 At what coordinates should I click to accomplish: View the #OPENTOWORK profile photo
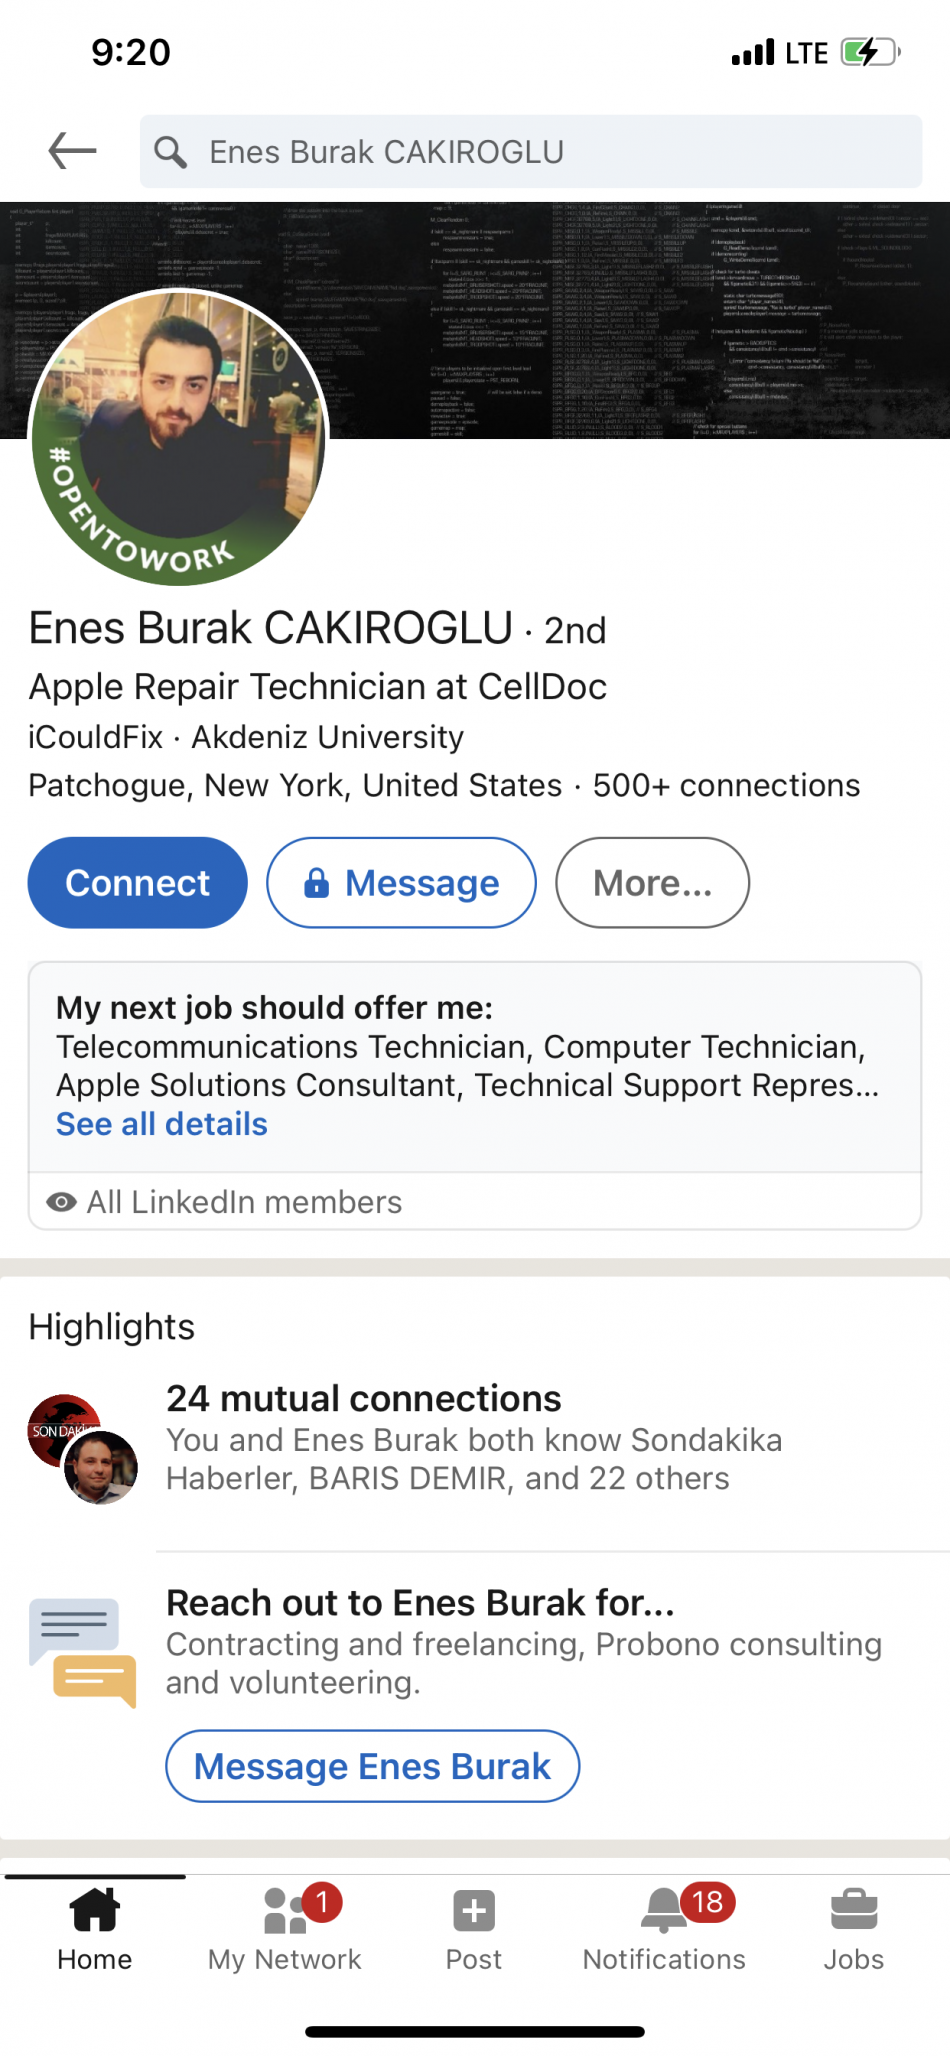tap(179, 437)
